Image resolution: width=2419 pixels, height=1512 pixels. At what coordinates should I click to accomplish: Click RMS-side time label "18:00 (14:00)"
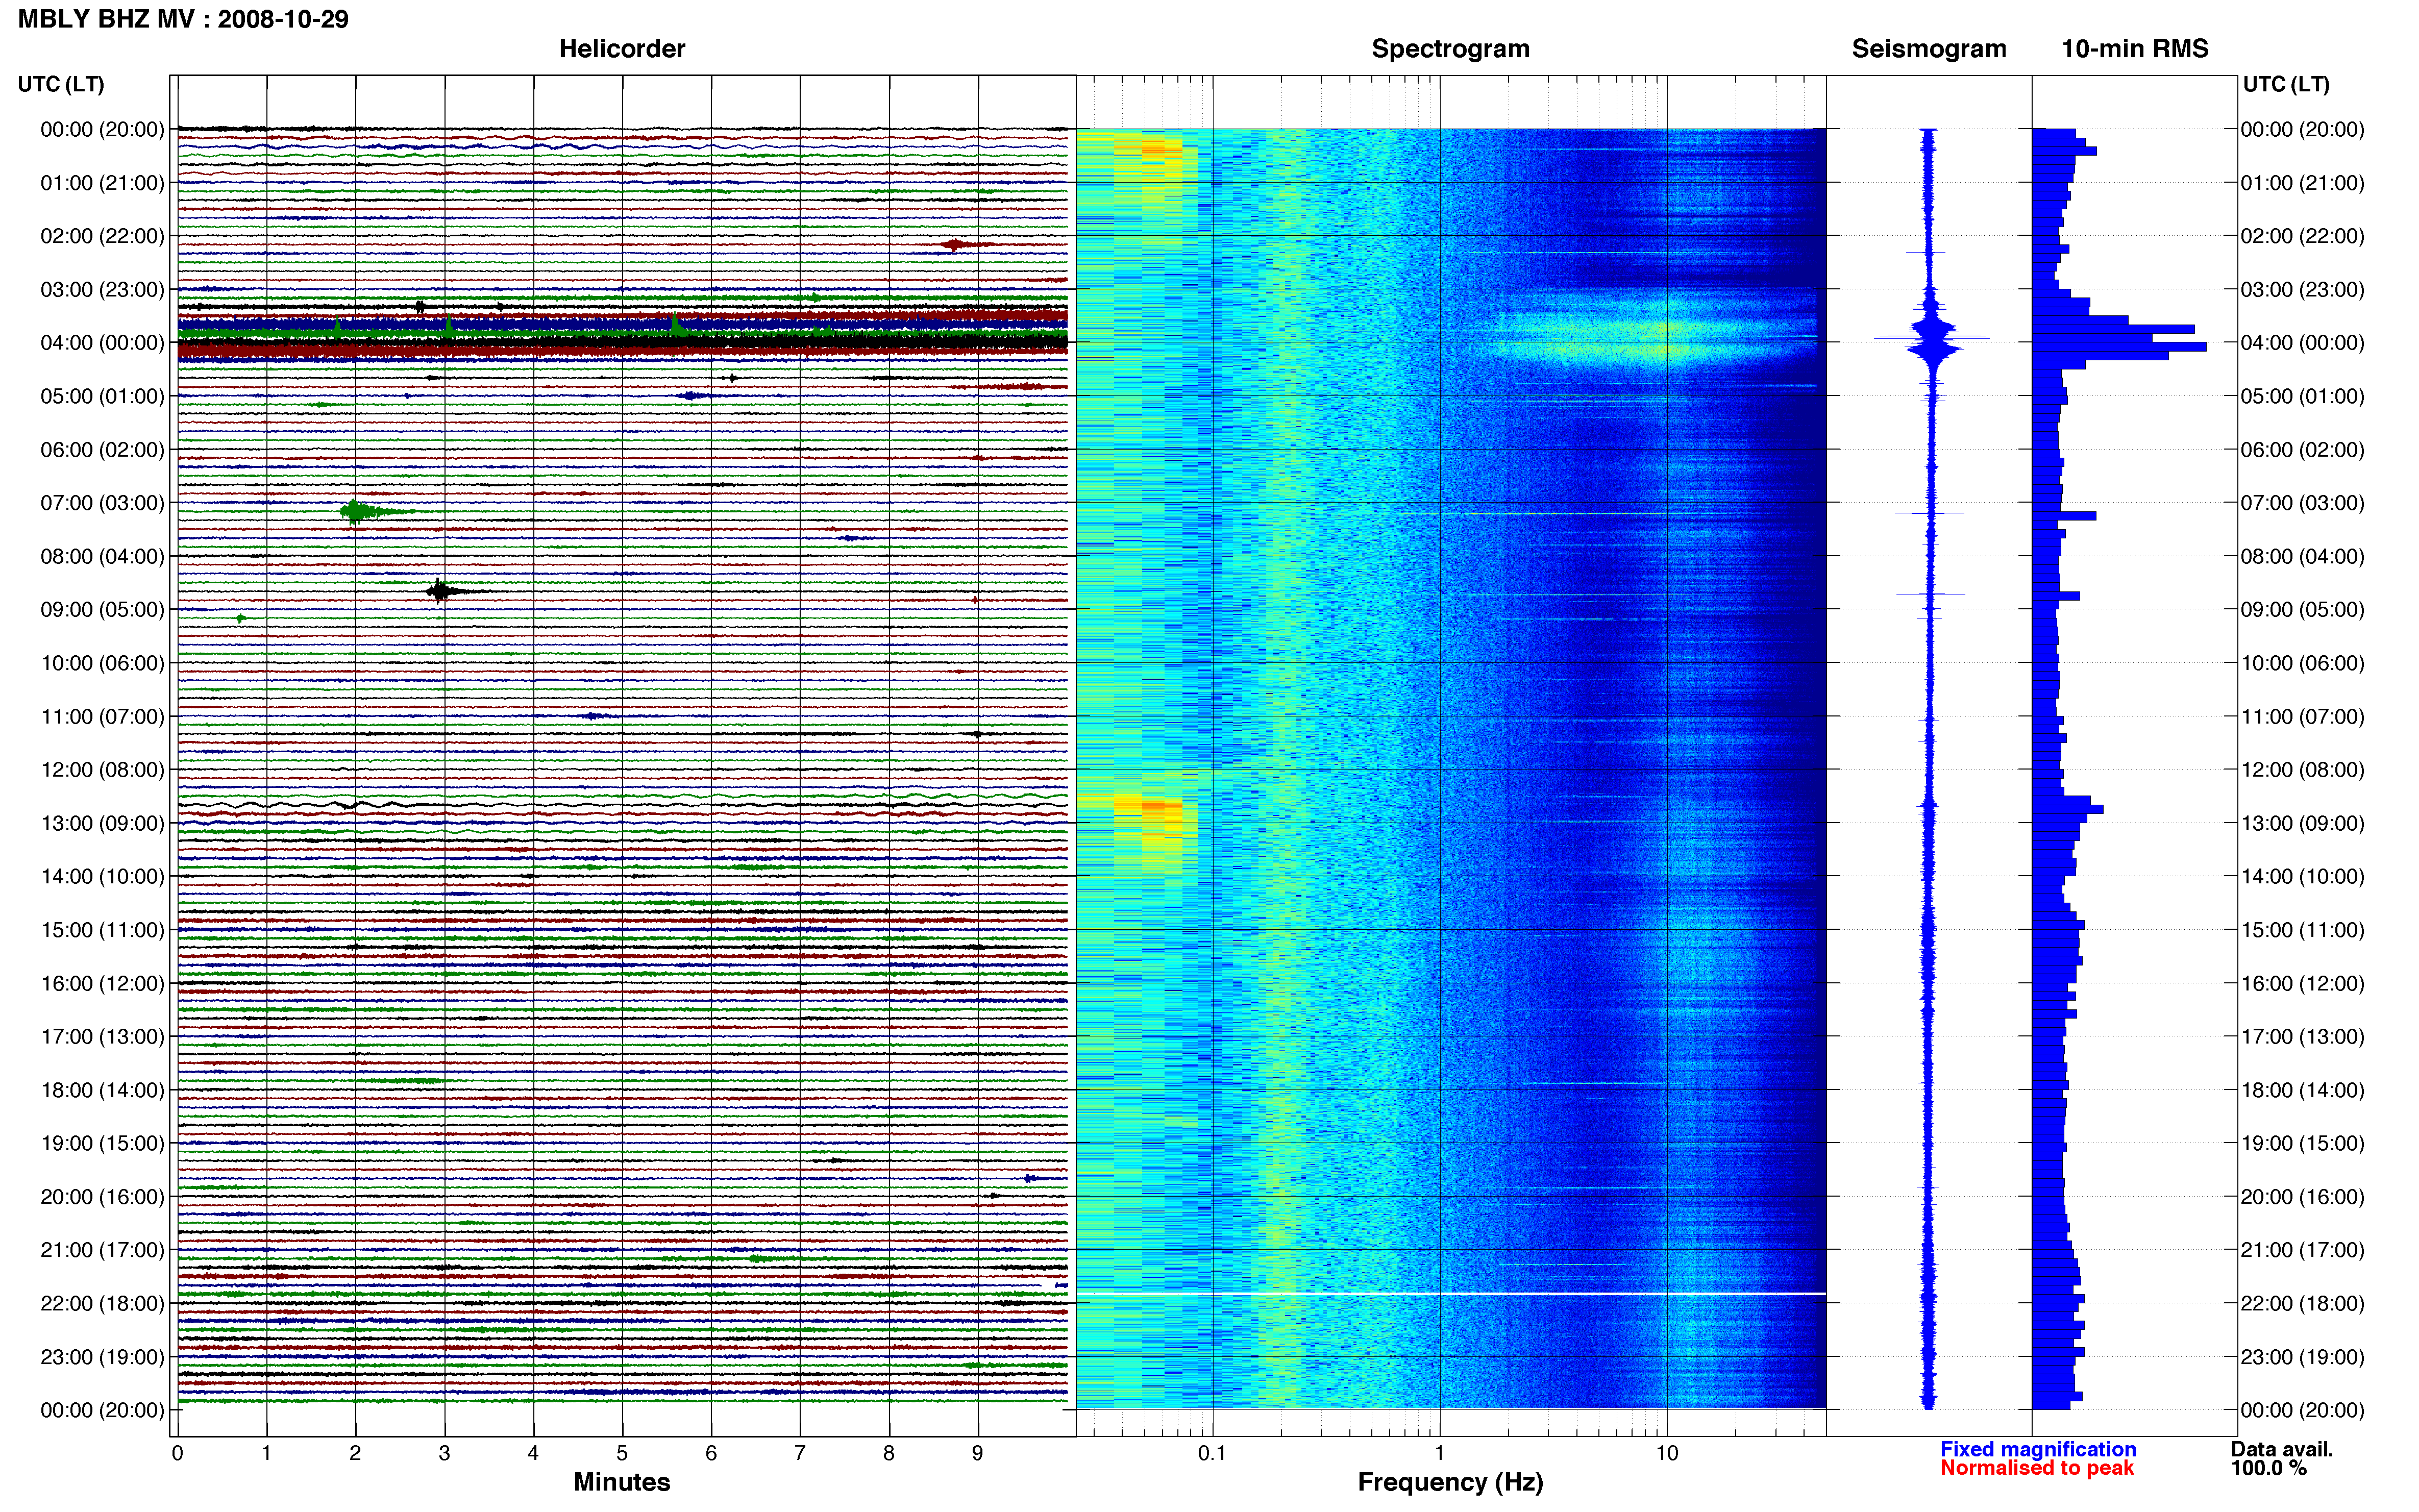(x=2302, y=1090)
